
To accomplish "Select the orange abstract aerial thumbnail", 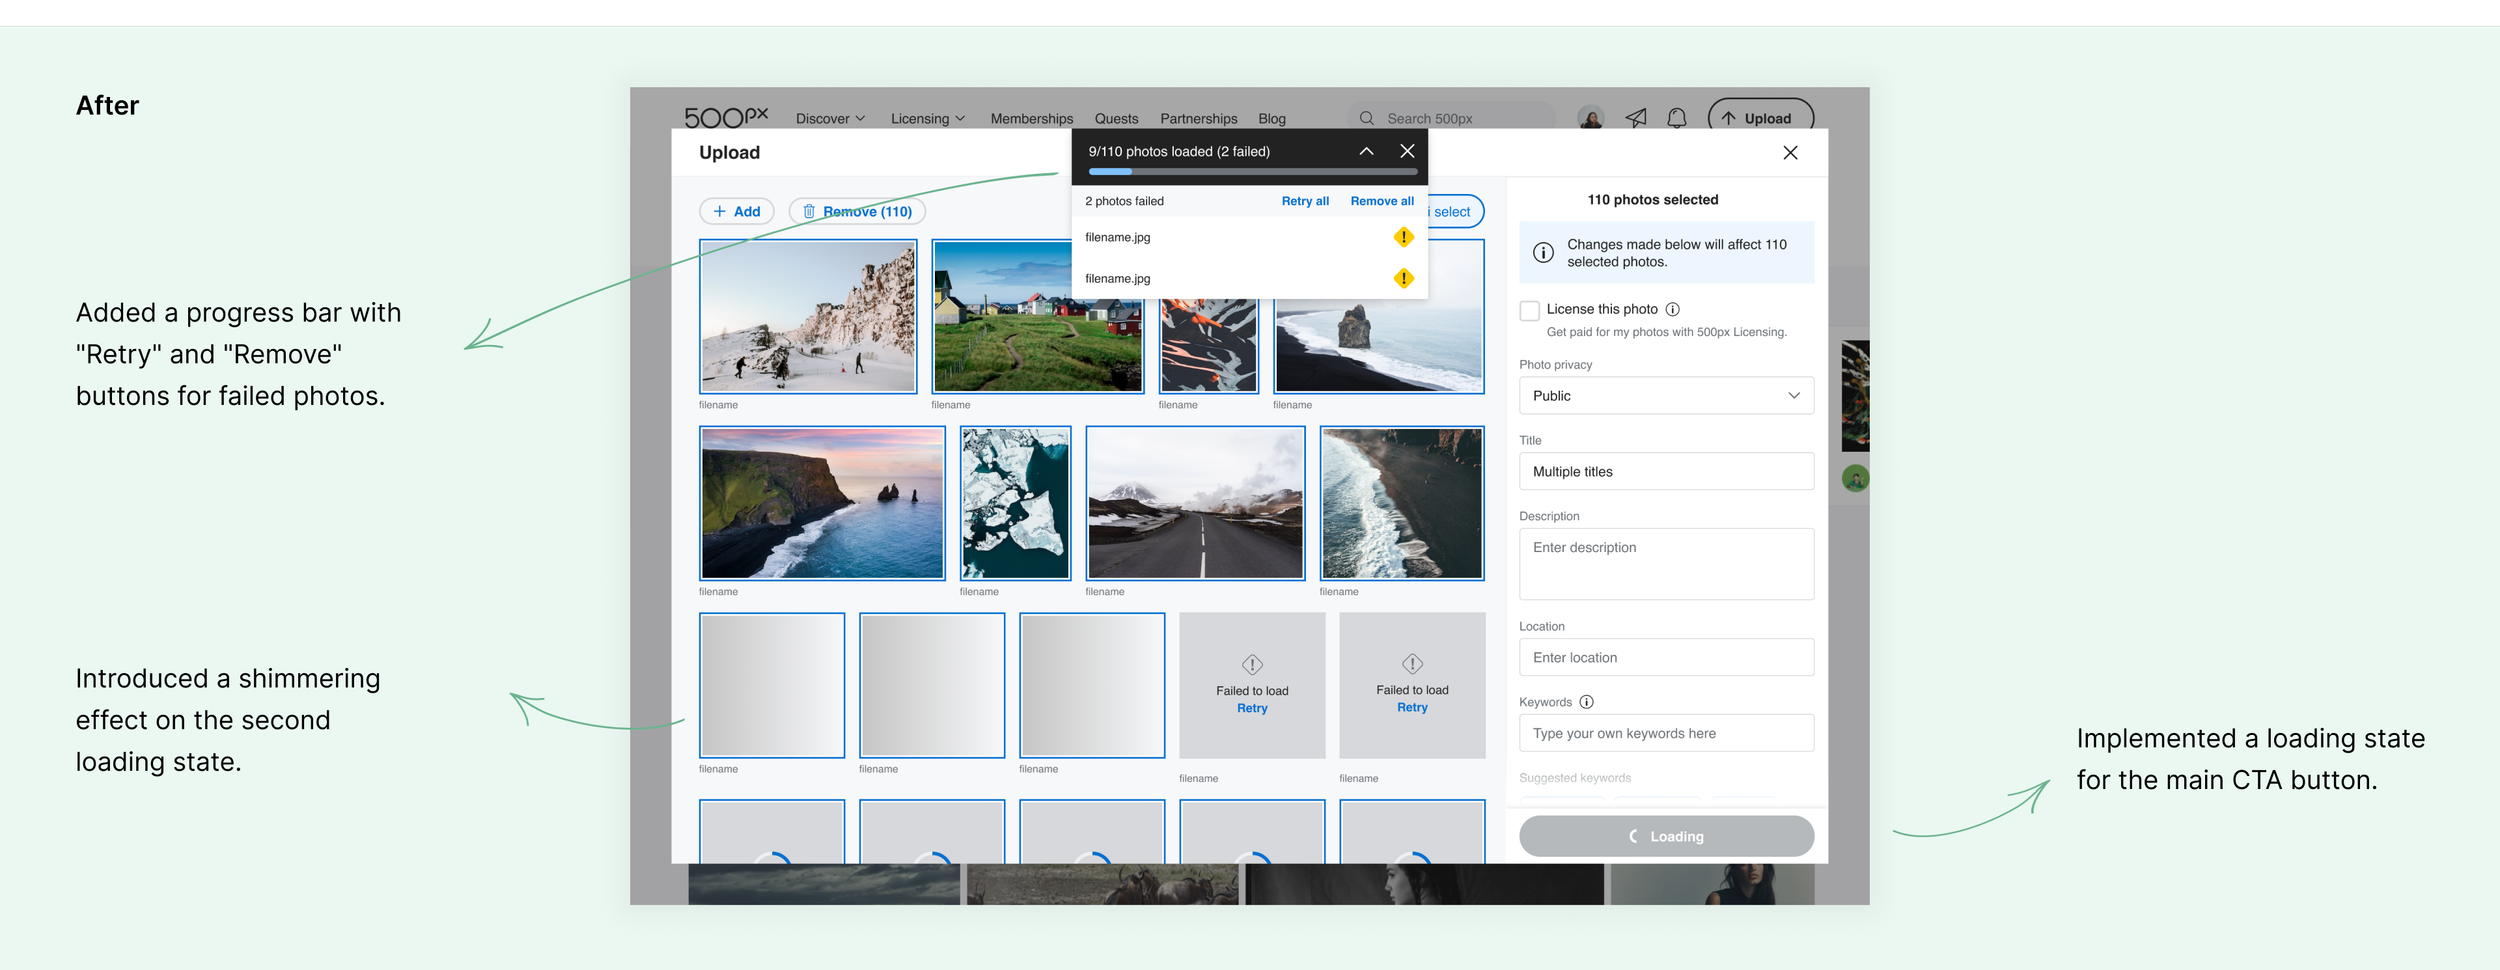I will [x=1208, y=345].
